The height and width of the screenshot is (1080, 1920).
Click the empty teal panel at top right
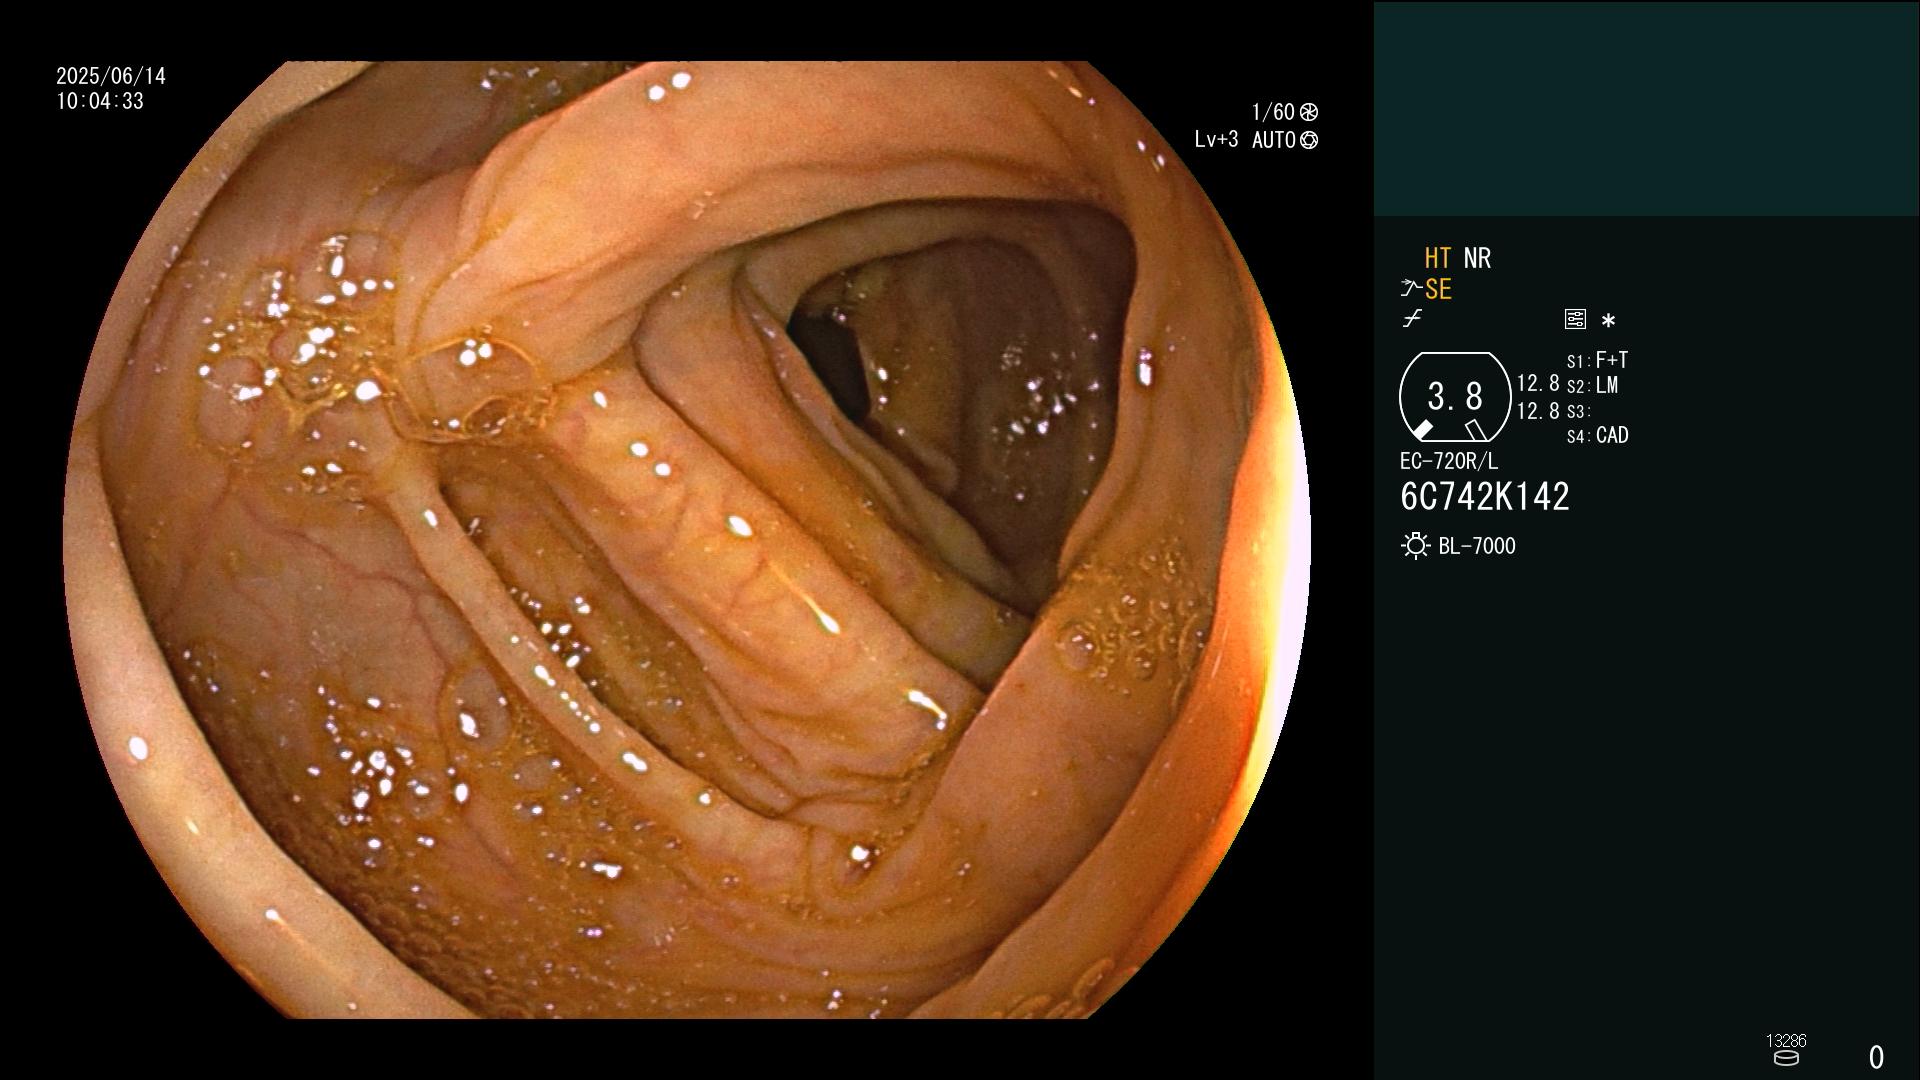point(1646,108)
